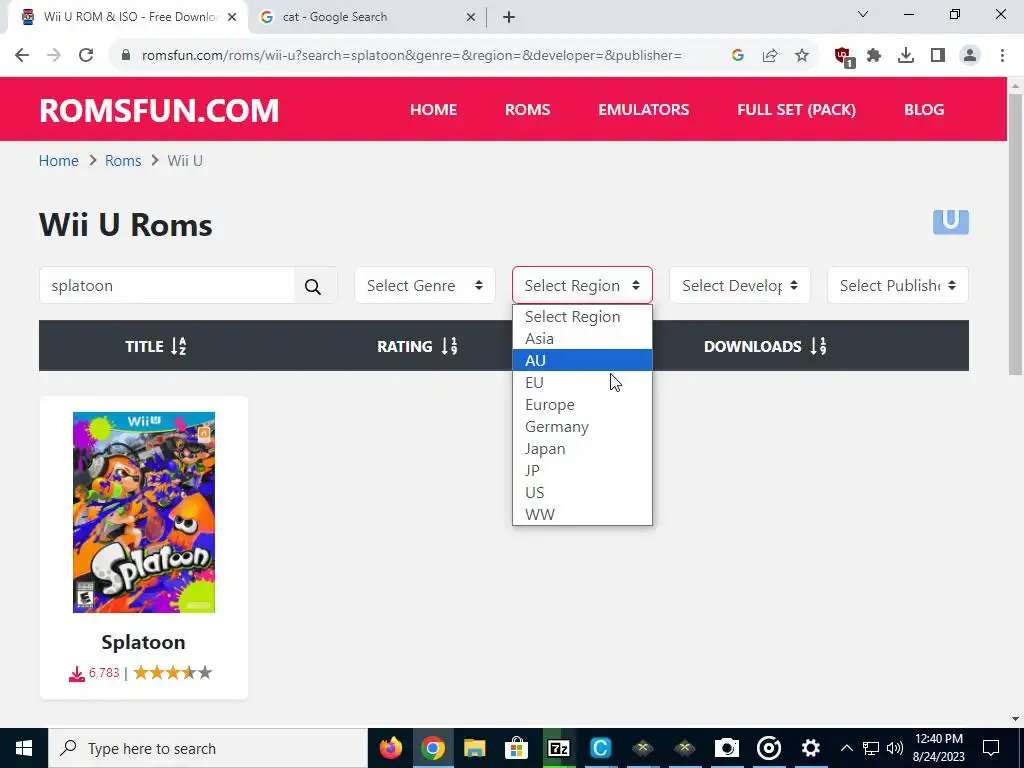Open BLOG in site navigation
1024x768 pixels.
924,110
